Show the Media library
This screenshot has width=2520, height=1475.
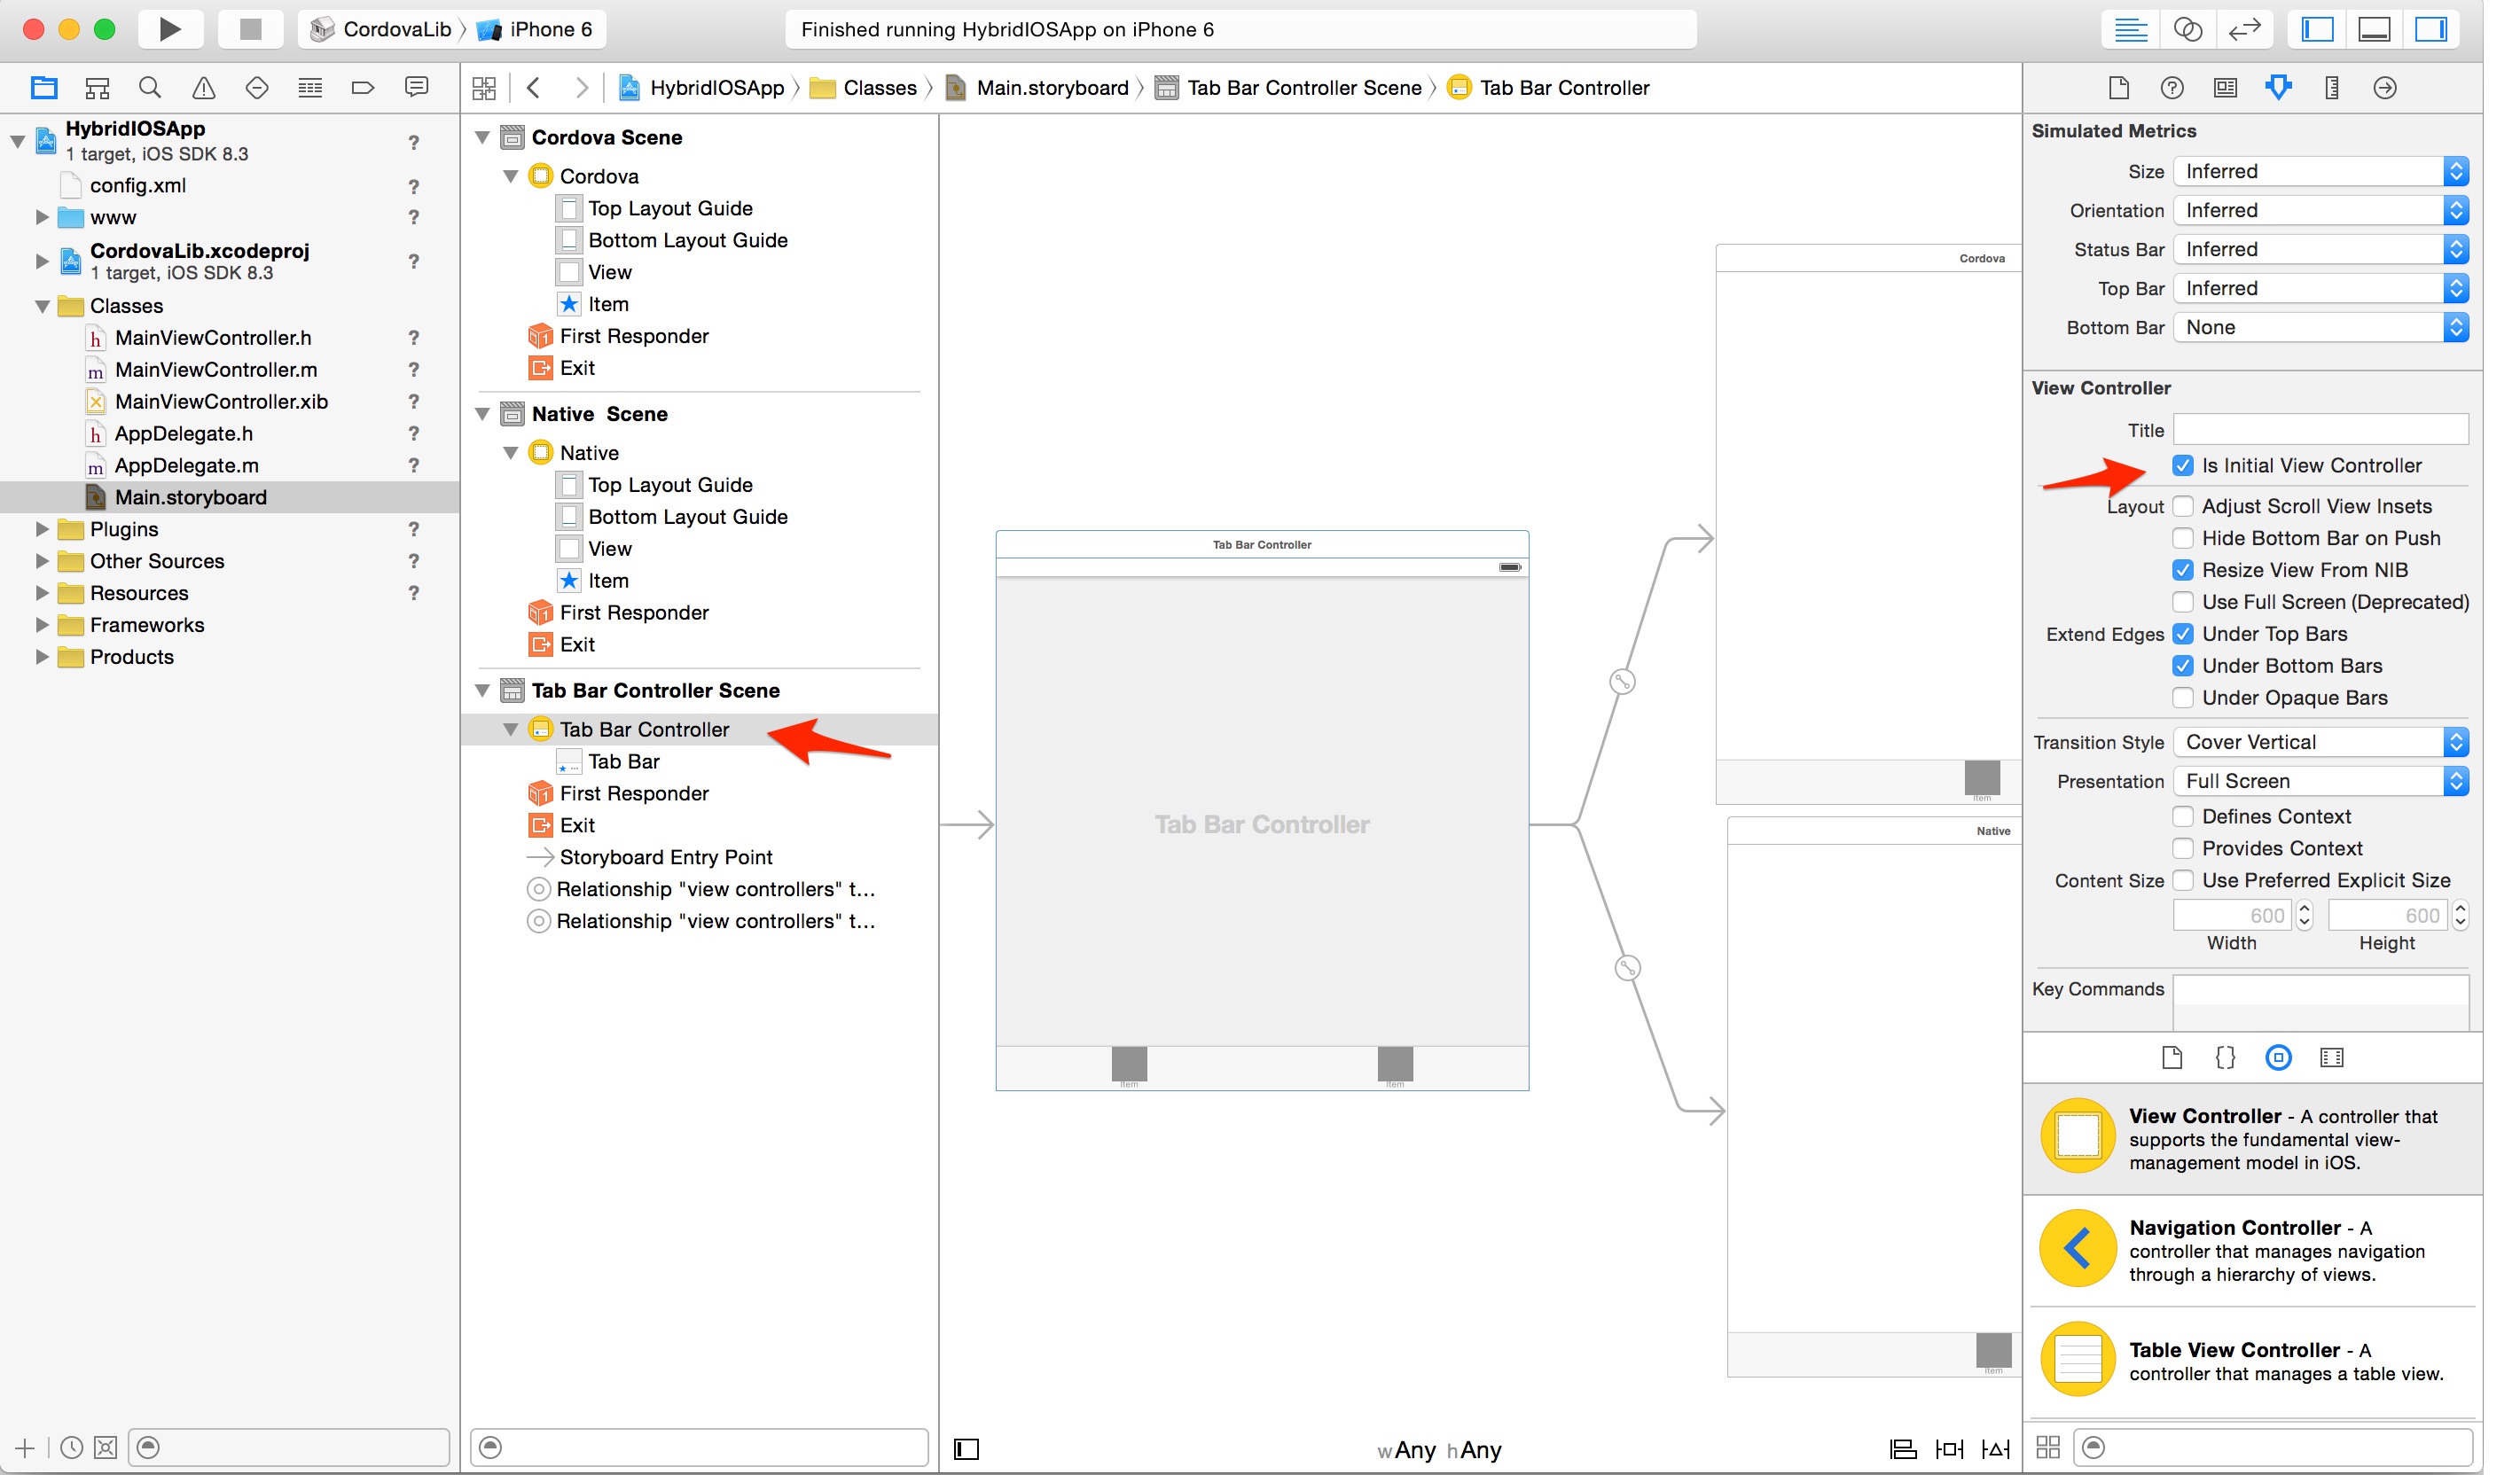2331,1057
